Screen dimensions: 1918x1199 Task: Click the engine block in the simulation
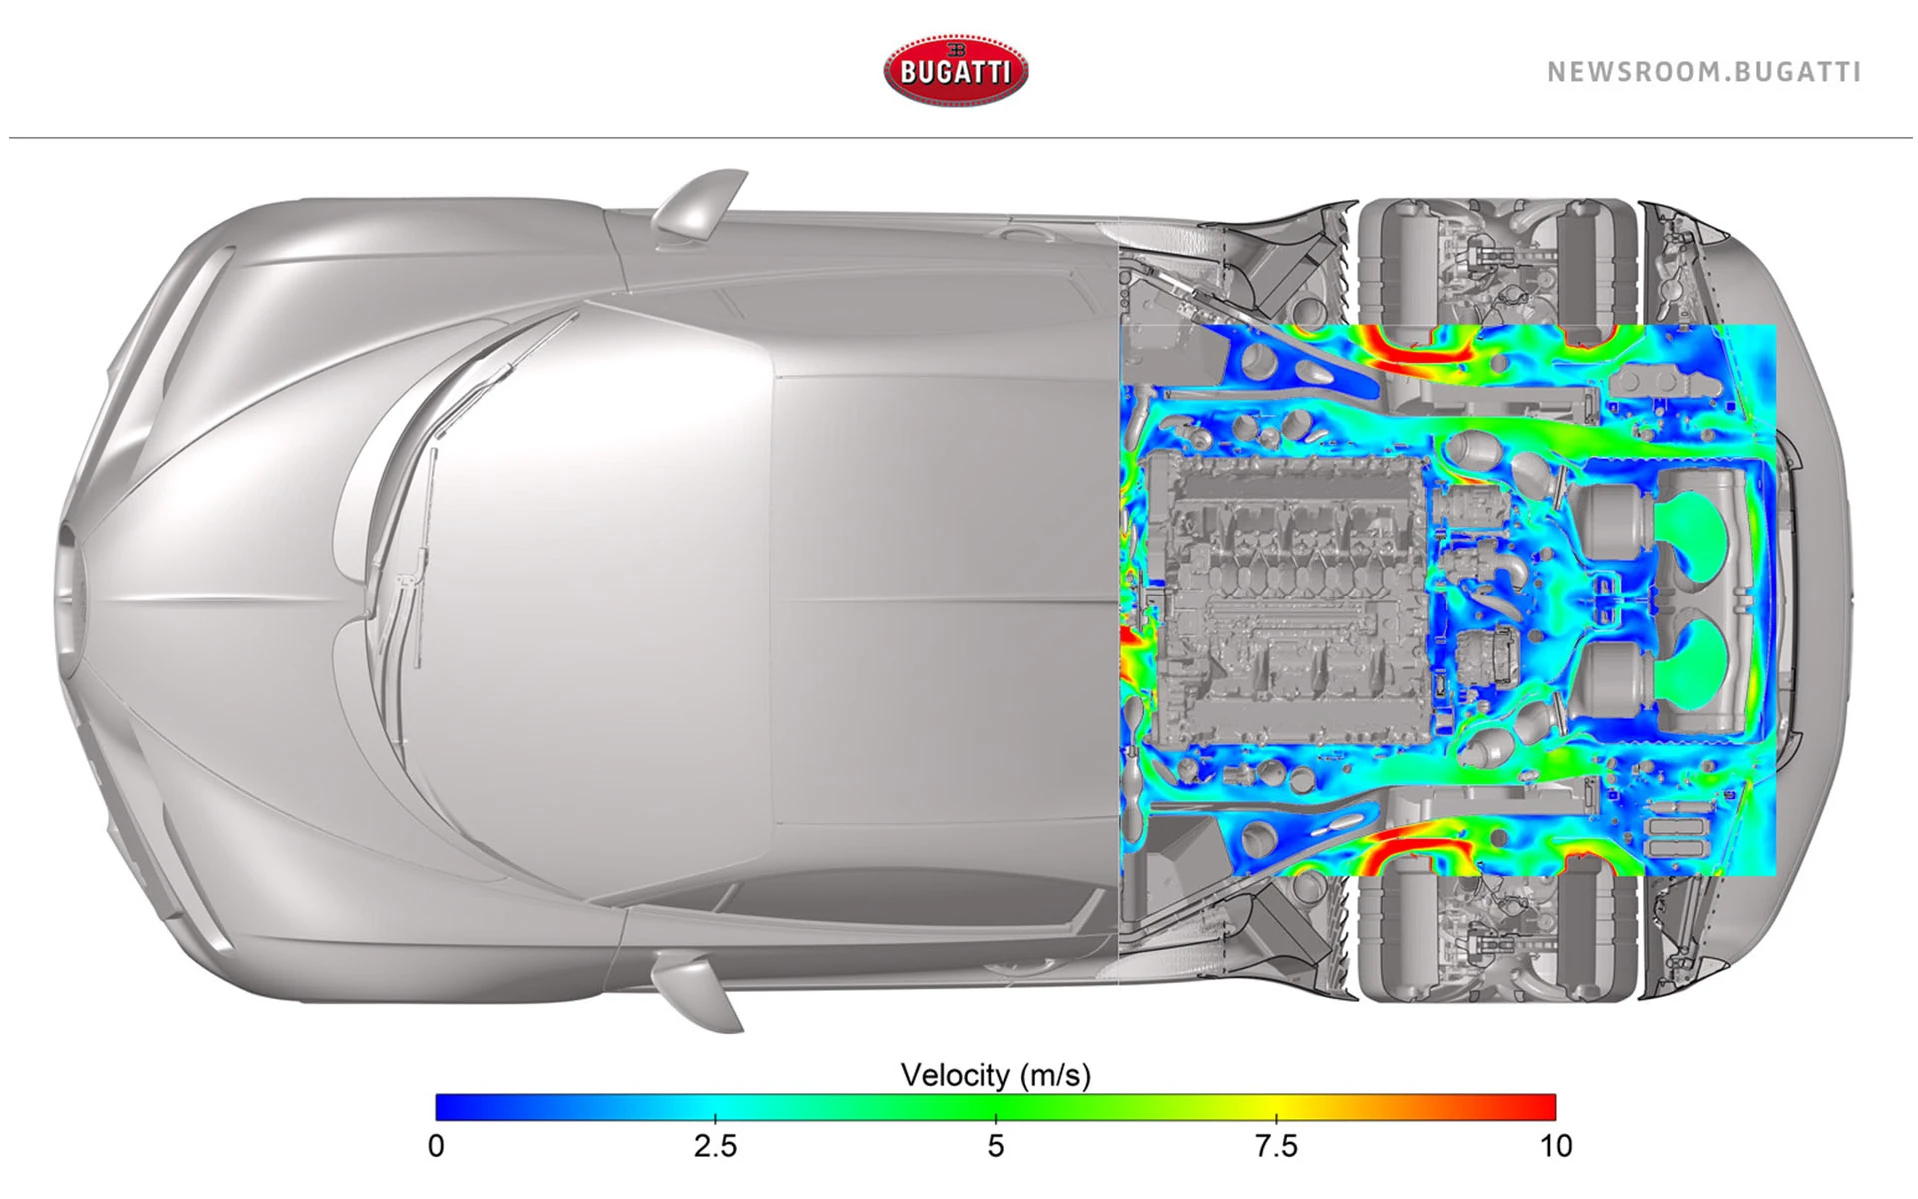click(x=1285, y=600)
